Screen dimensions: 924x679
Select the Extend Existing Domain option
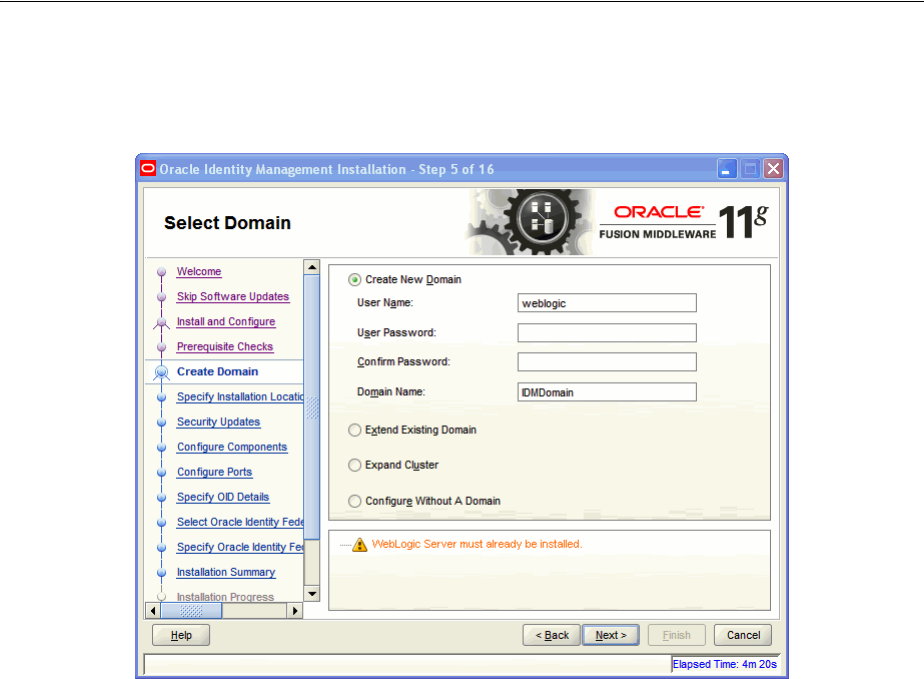pyautogui.click(x=354, y=430)
